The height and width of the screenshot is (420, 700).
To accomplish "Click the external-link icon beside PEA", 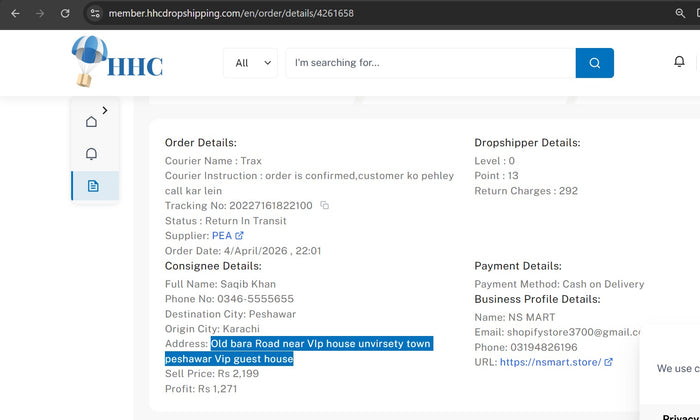I will [239, 235].
